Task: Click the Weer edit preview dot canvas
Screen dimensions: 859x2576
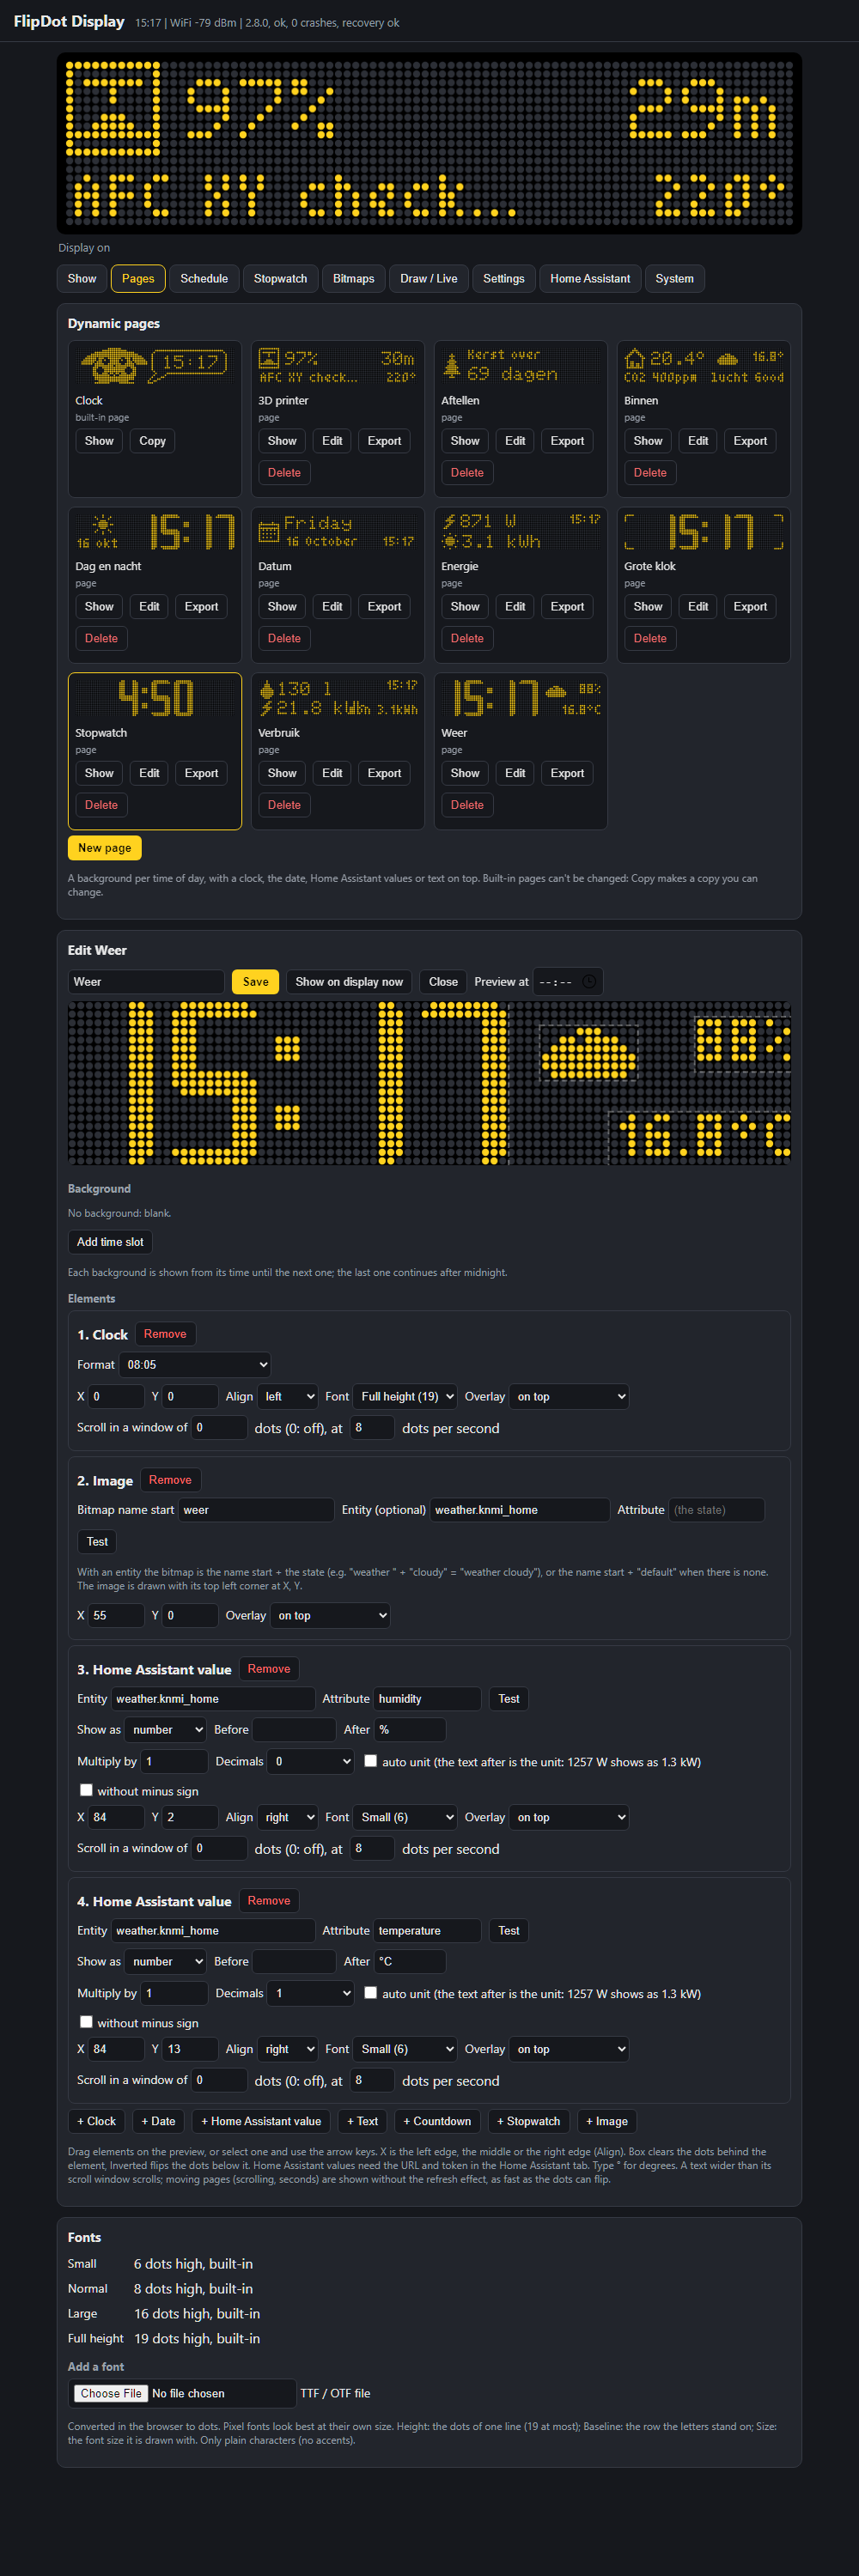Action: pyautogui.click(x=429, y=1084)
